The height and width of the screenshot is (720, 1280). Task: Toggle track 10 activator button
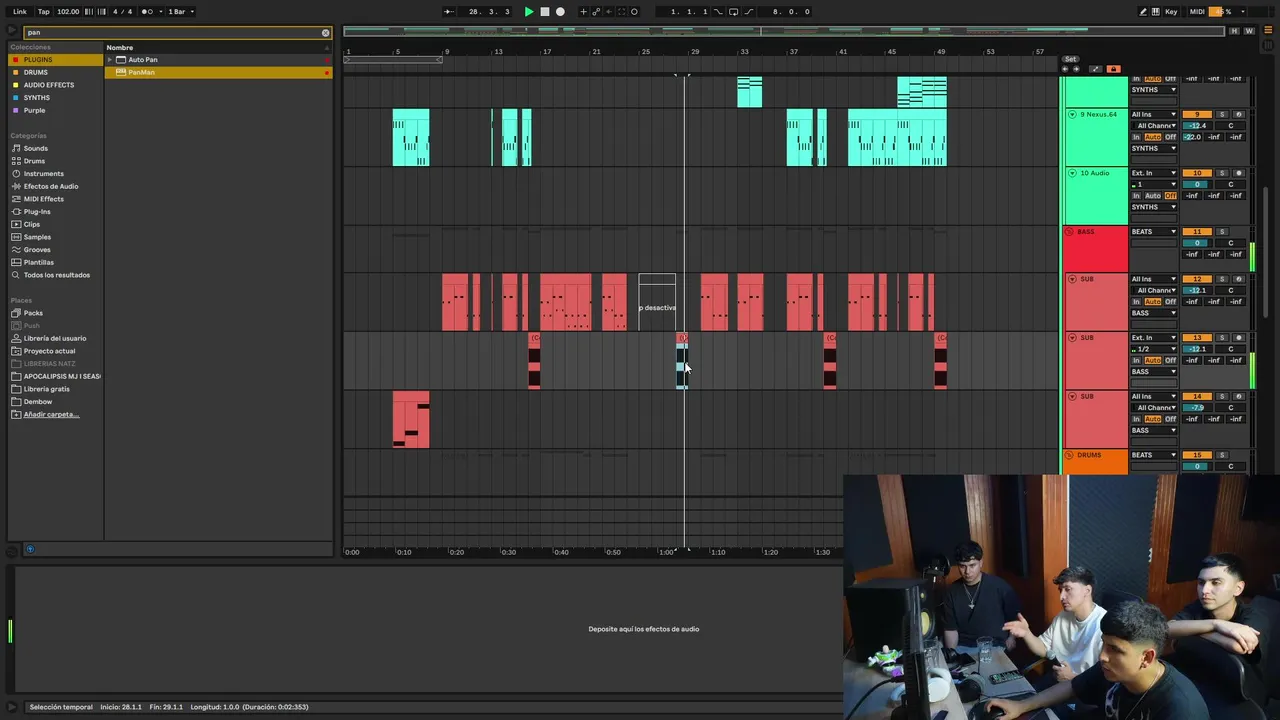(x=1197, y=173)
